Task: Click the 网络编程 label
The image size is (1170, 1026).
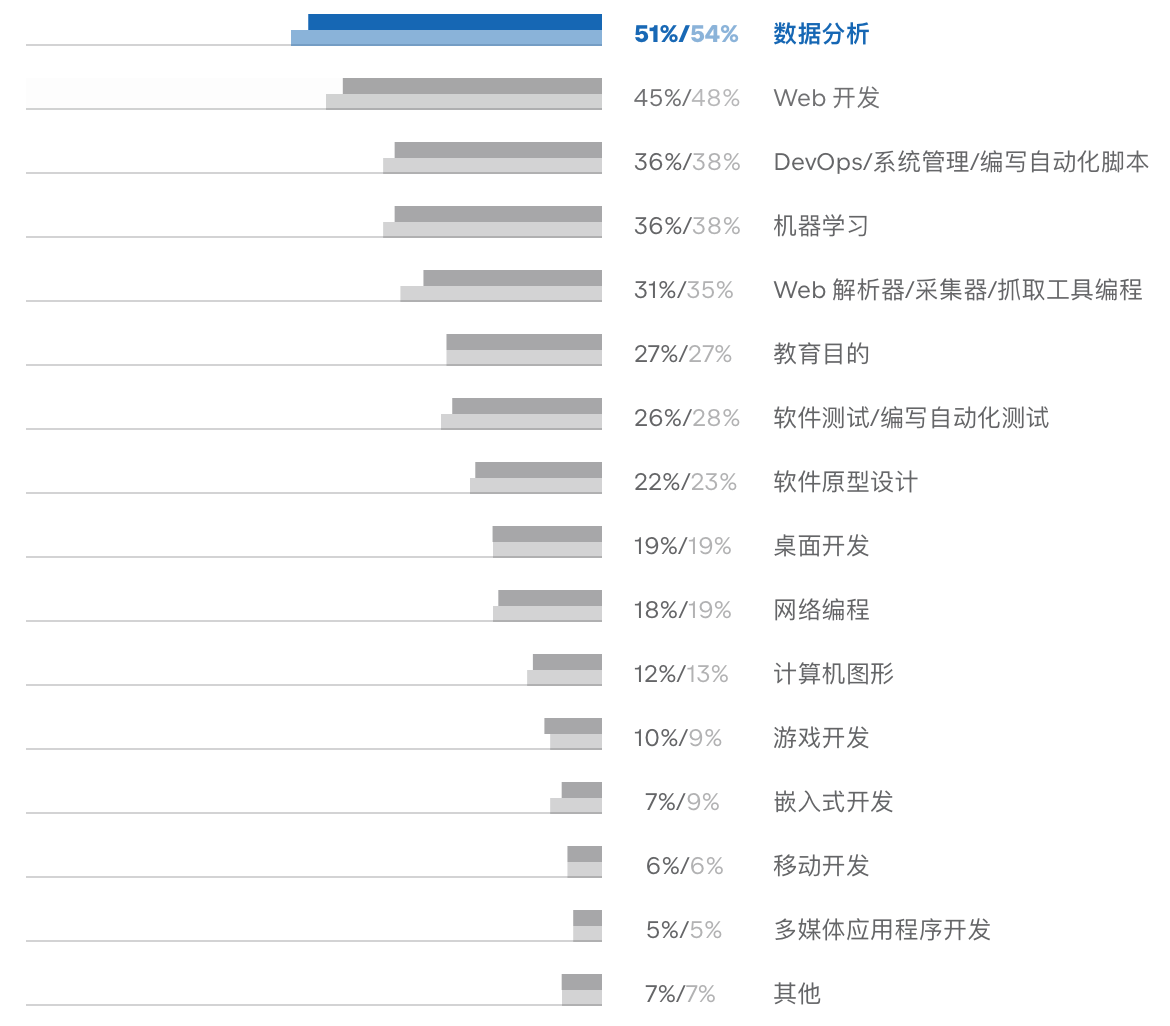Action: (x=821, y=610)
